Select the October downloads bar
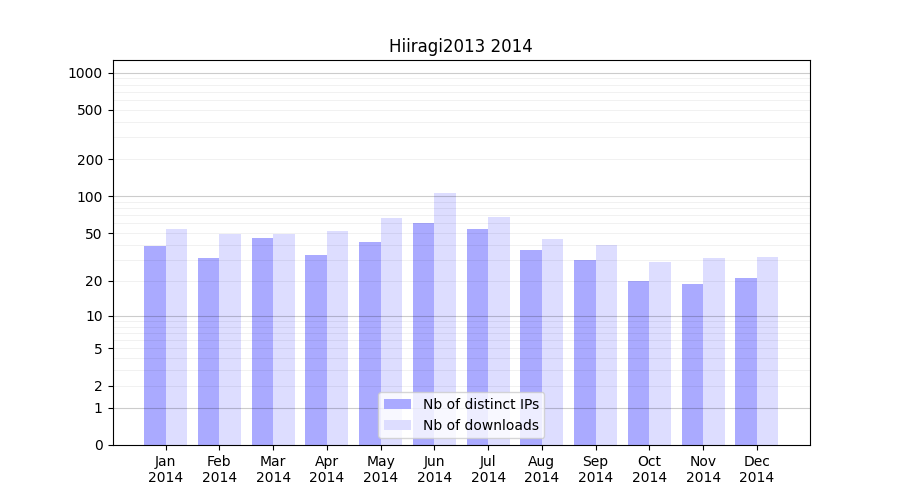The height and width of the screenshot is (500, 900). pos(660,353)
